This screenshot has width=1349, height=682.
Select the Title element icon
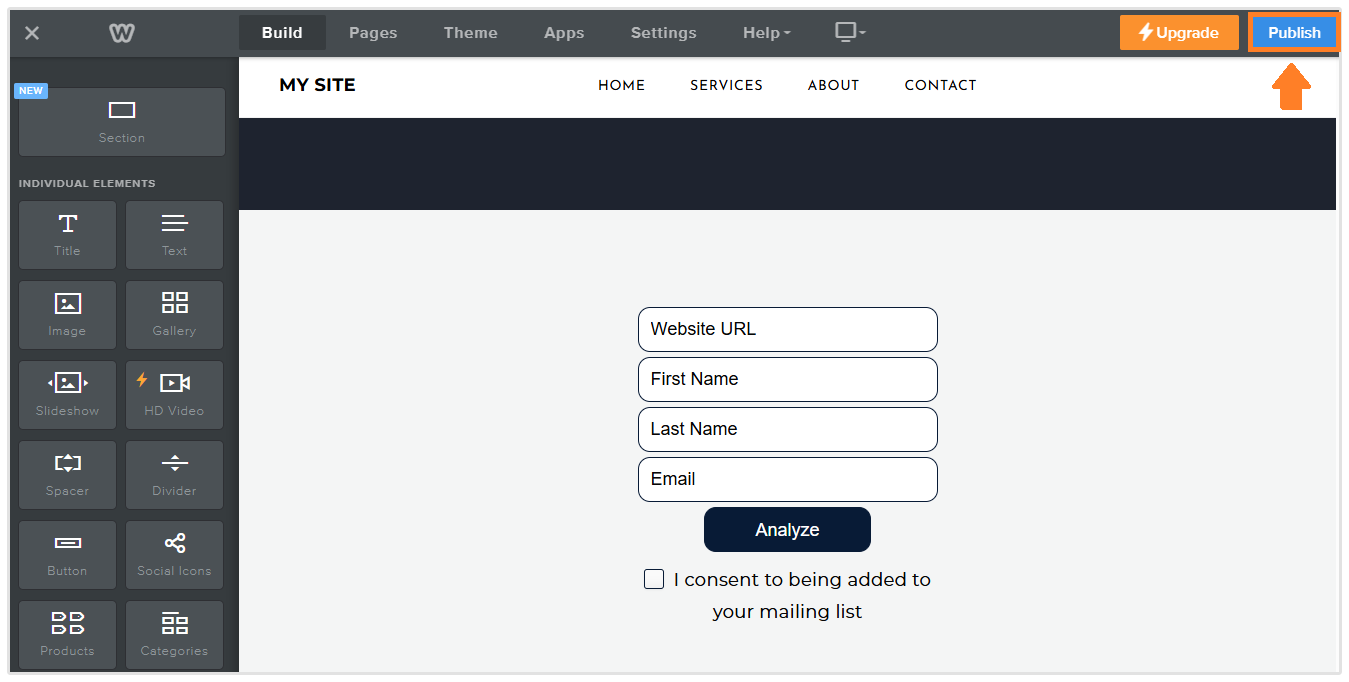(x=67, y=235)
